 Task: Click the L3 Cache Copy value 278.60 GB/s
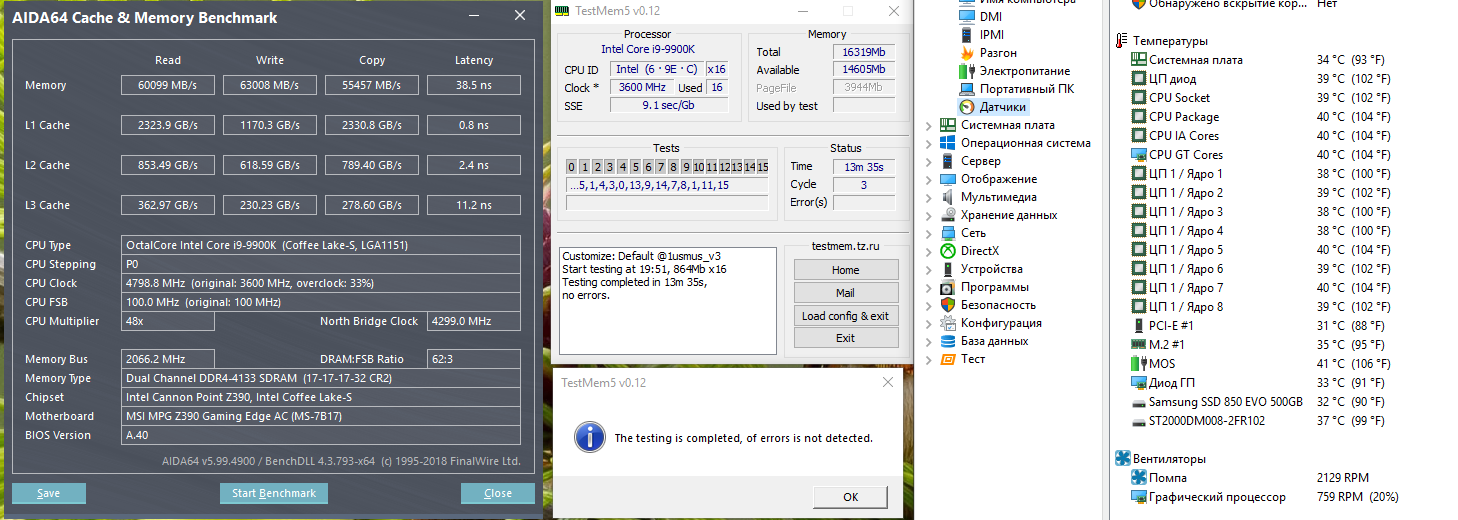tap(372, 205)
